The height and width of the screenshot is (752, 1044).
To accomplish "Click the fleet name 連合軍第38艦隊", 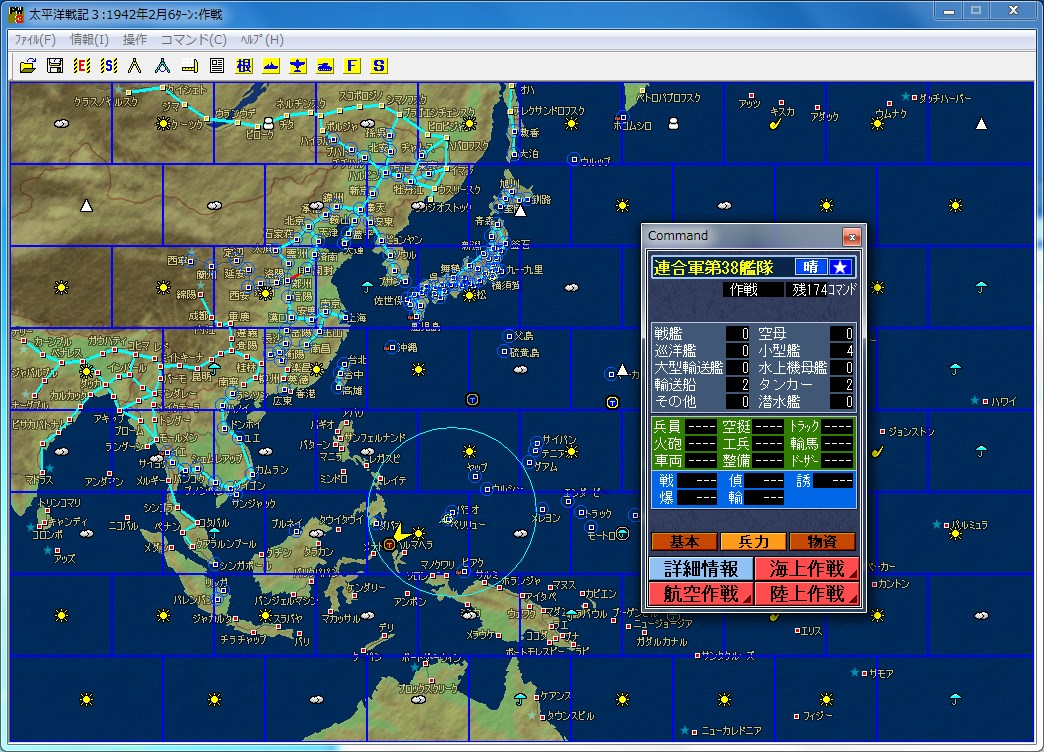I will pos(713,268).
